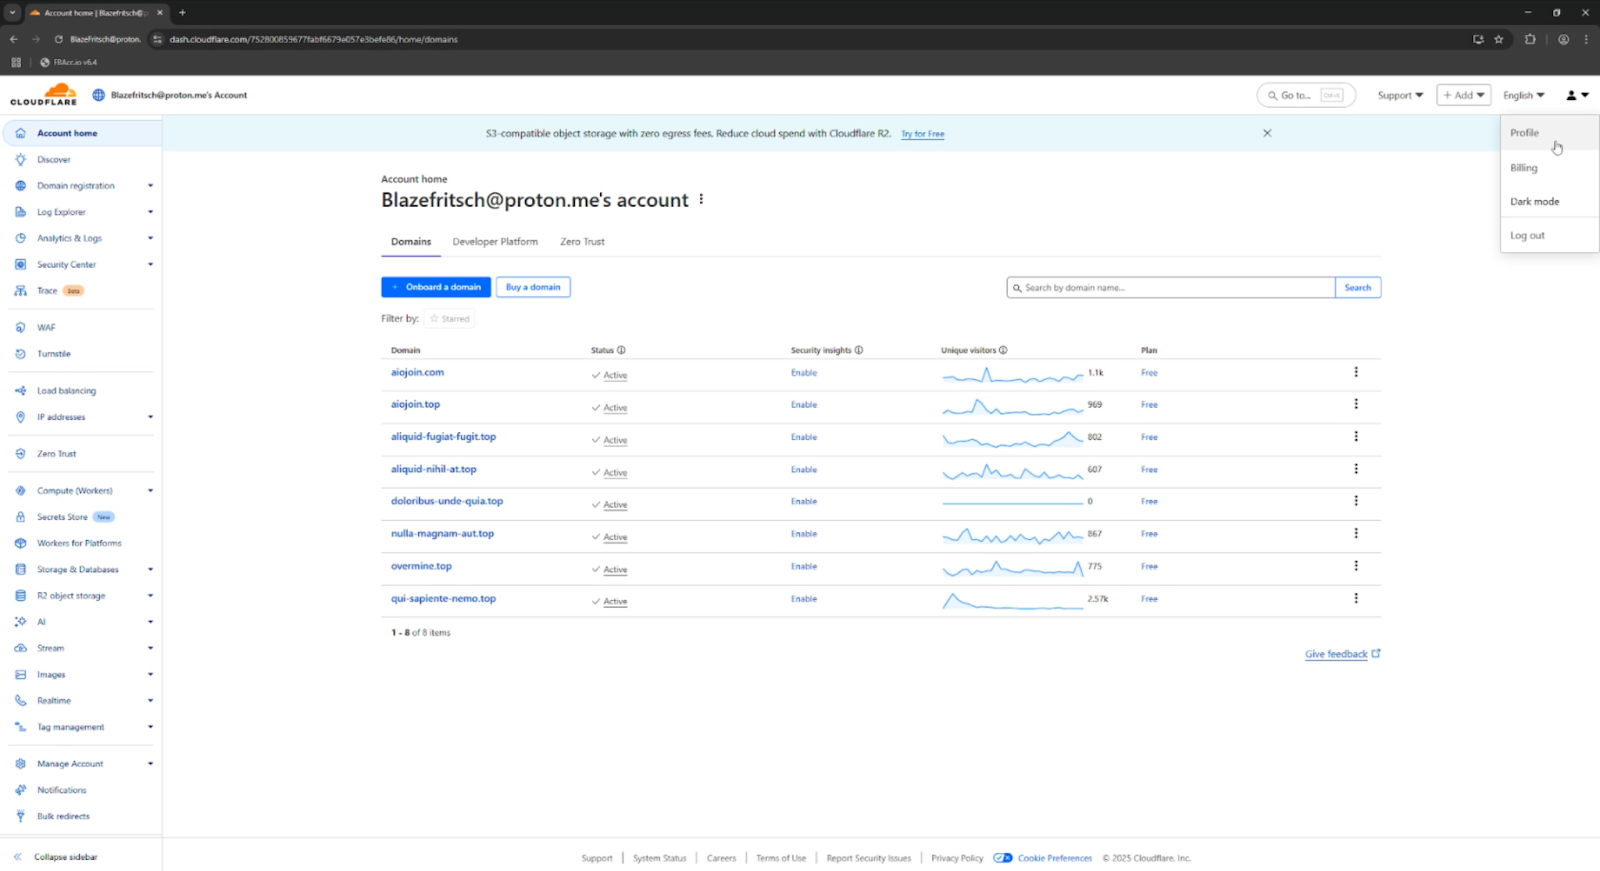Click Enable security insights for qui-sapiente-nemo.top

[x=804, y=599]
